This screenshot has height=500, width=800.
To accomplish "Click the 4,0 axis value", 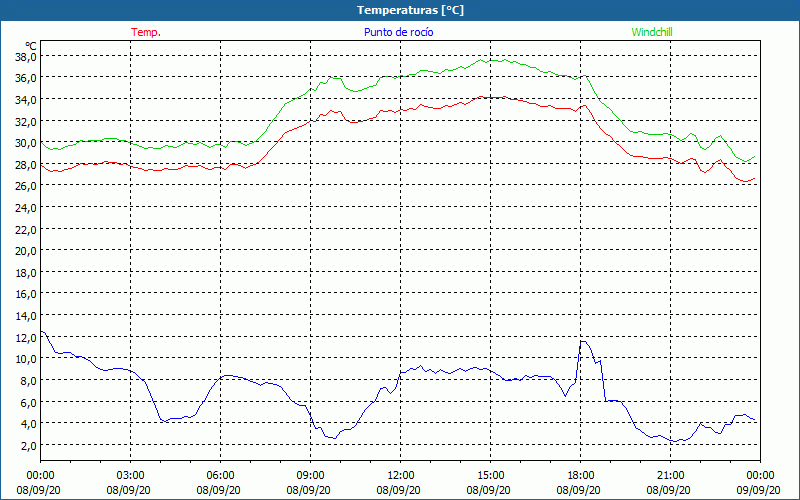I will coord(28,424).
